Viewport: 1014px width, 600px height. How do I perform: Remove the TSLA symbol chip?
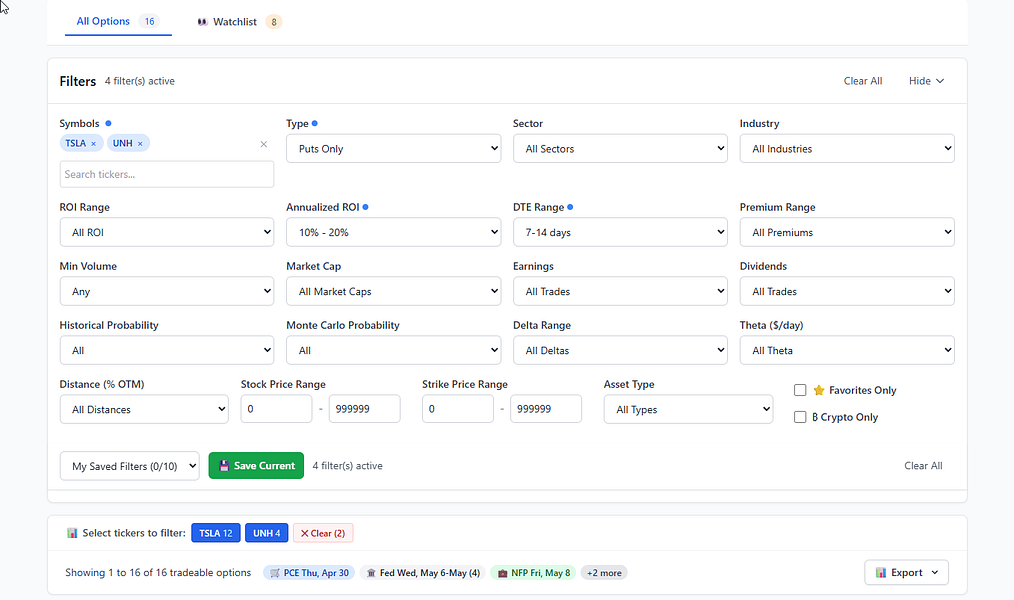point(93,144)
